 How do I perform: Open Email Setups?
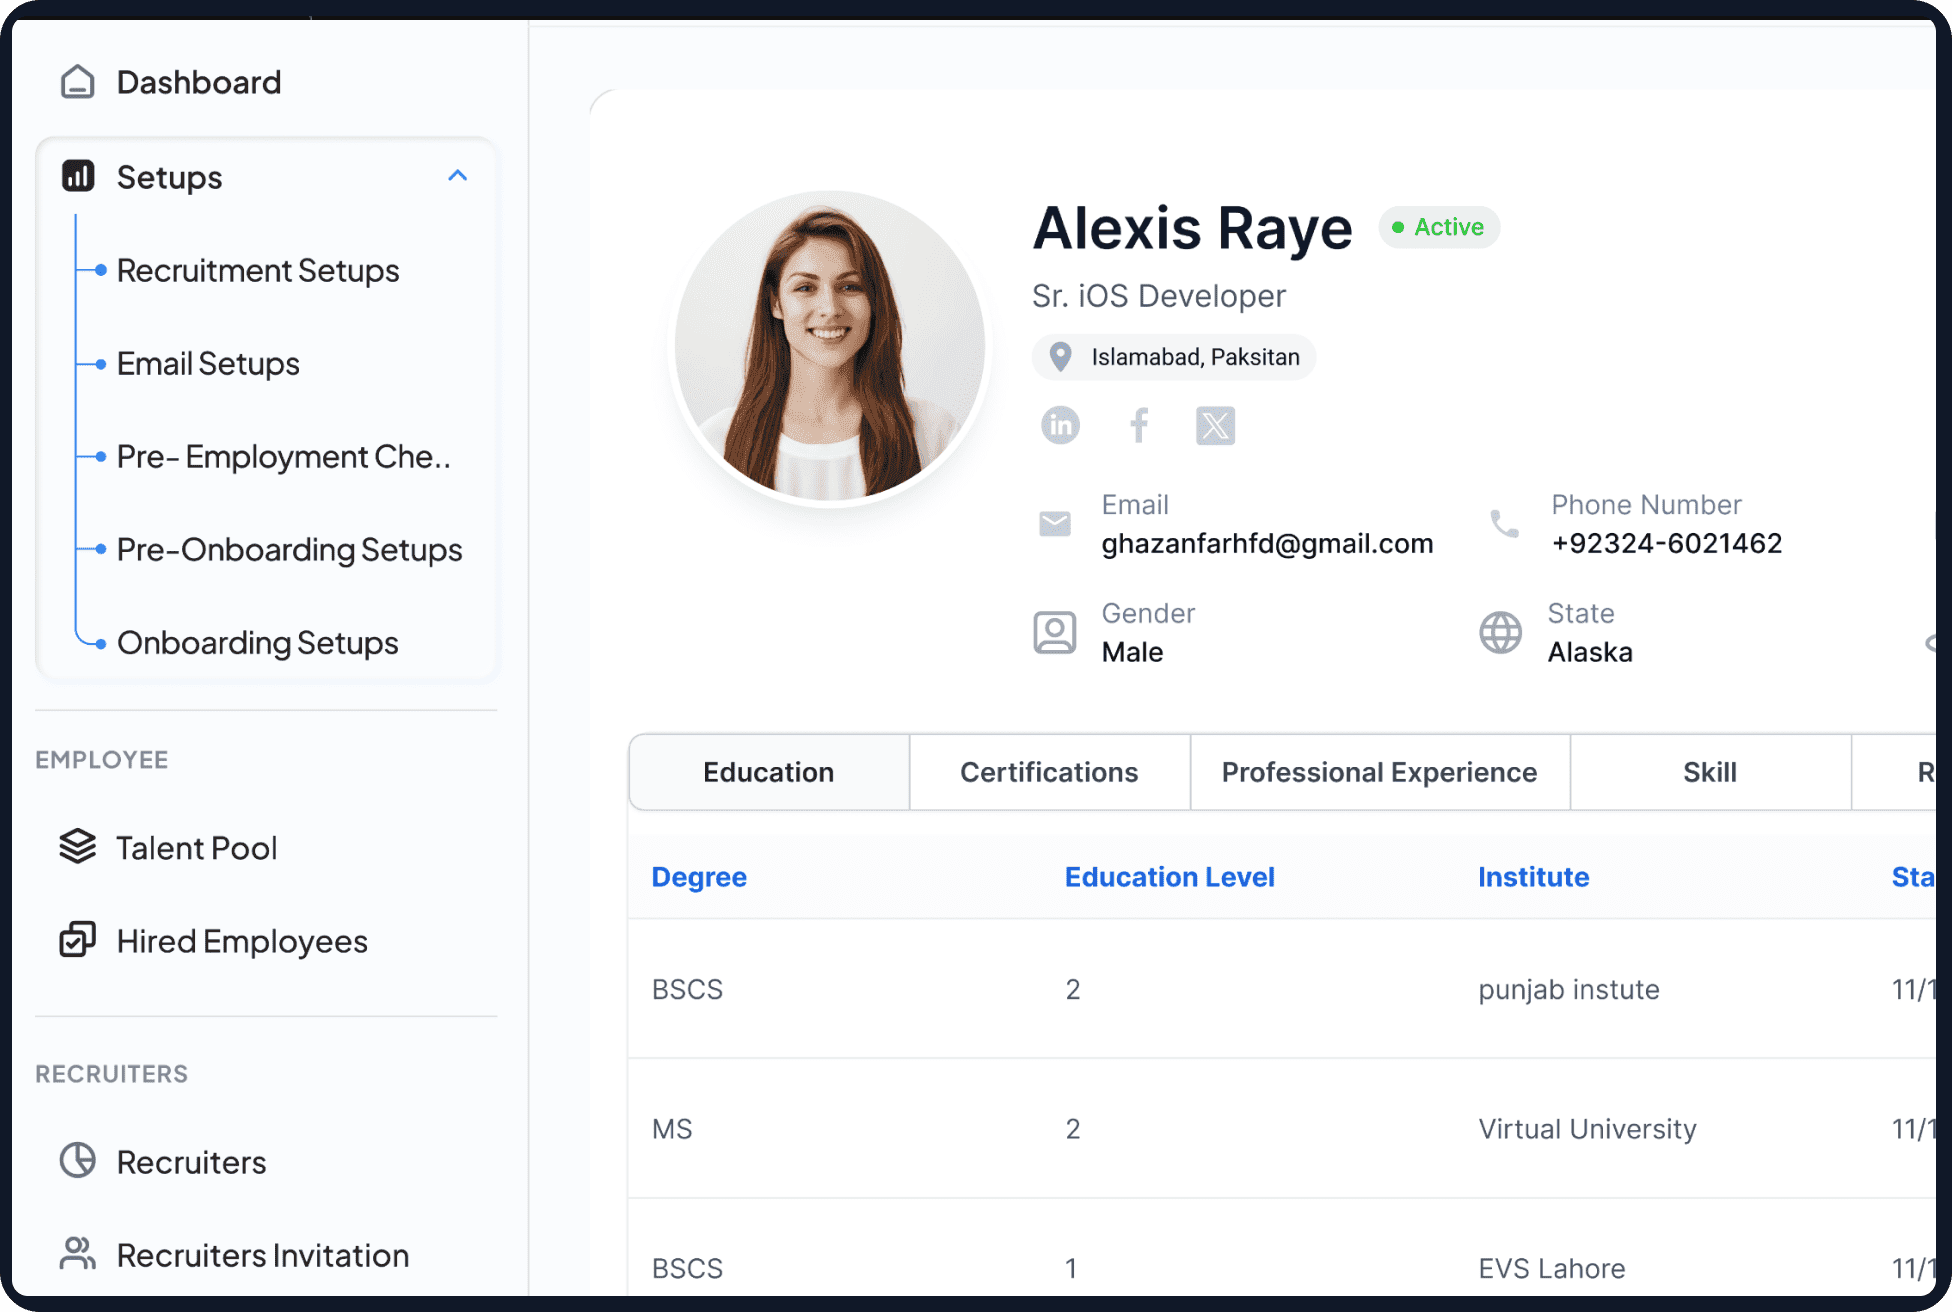(208, 363)
